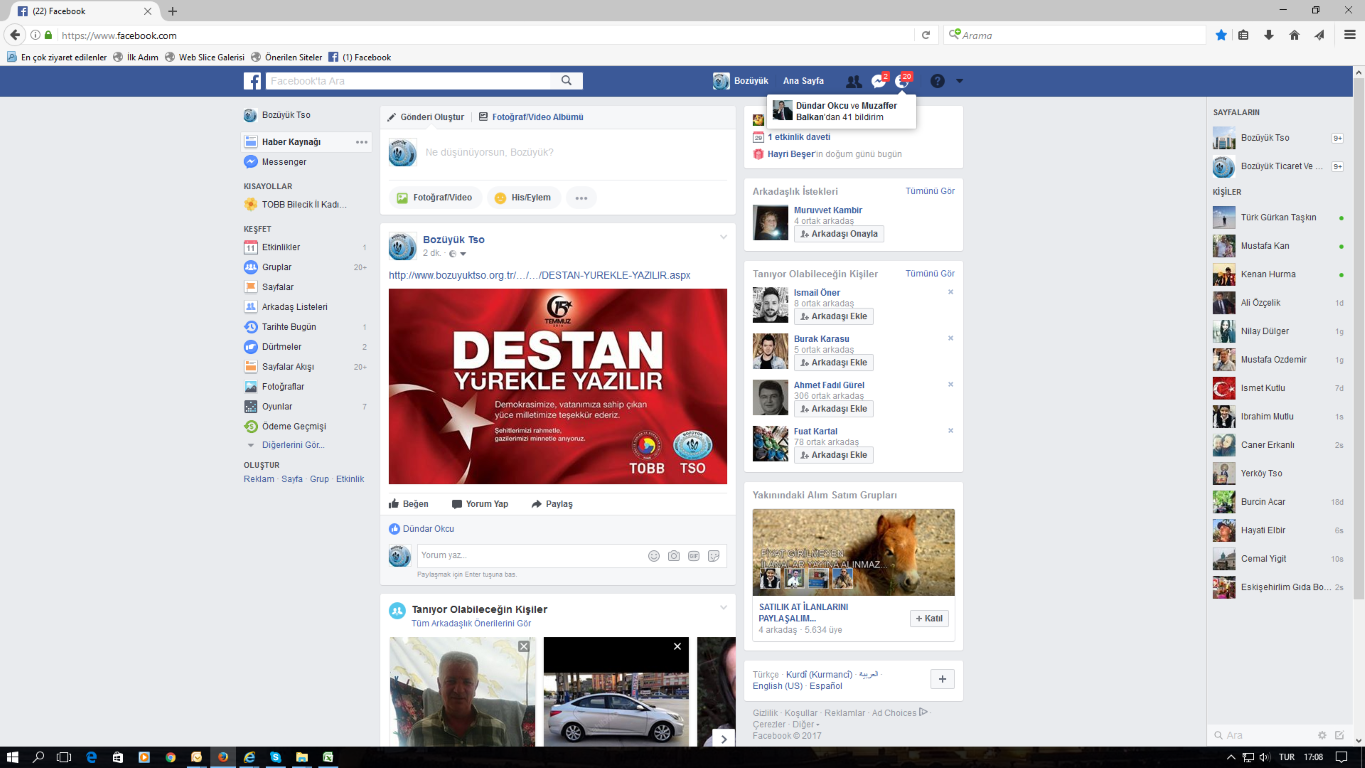Click the Facebook'ta Ara search field
This screenshot has width=1365, height=768.
coord(408,81)
